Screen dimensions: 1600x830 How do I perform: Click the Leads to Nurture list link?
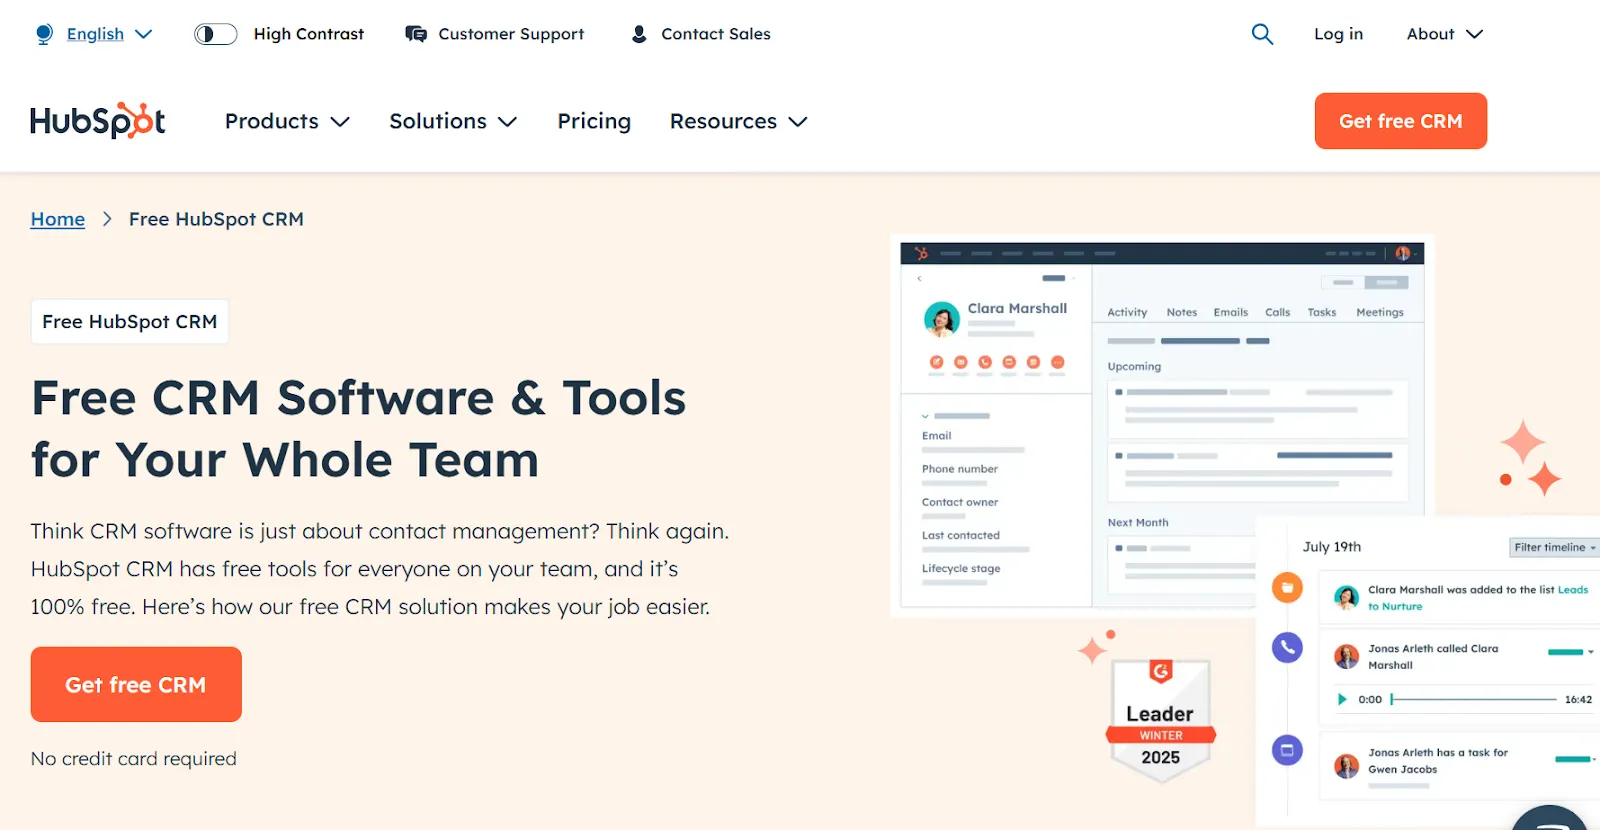(1572, 590)
